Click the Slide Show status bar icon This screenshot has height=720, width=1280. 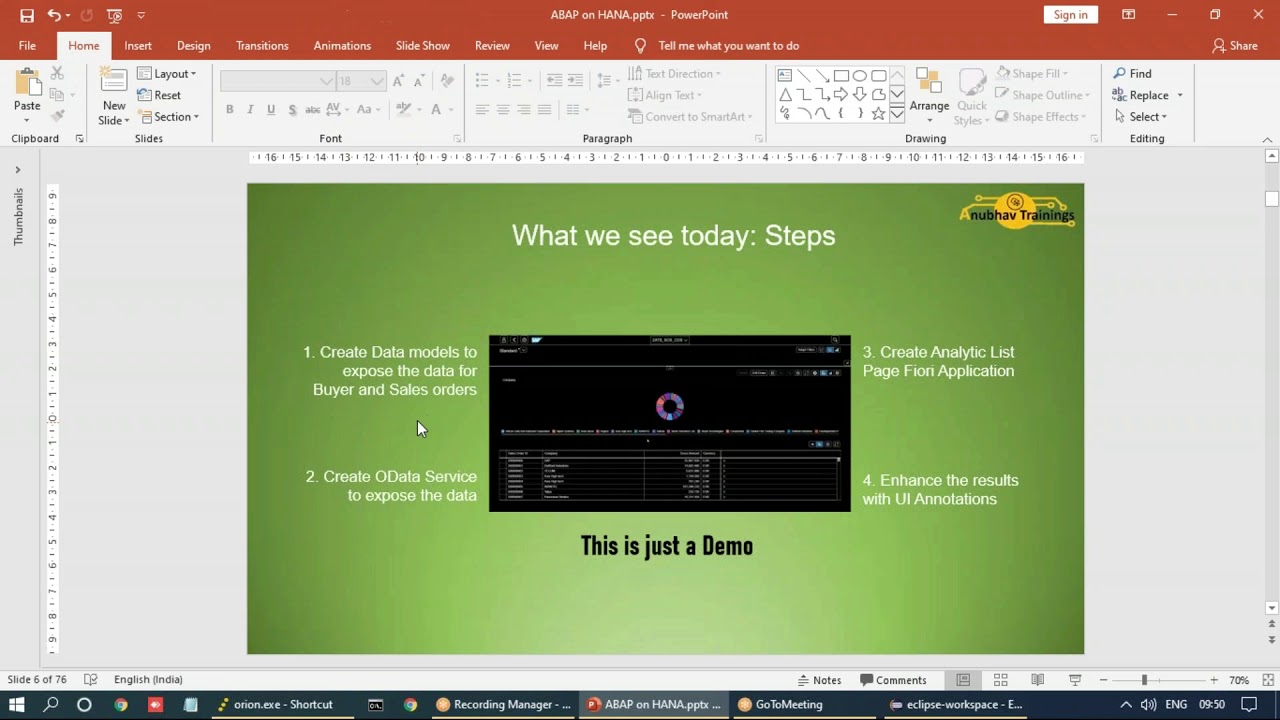[1075, 680]
